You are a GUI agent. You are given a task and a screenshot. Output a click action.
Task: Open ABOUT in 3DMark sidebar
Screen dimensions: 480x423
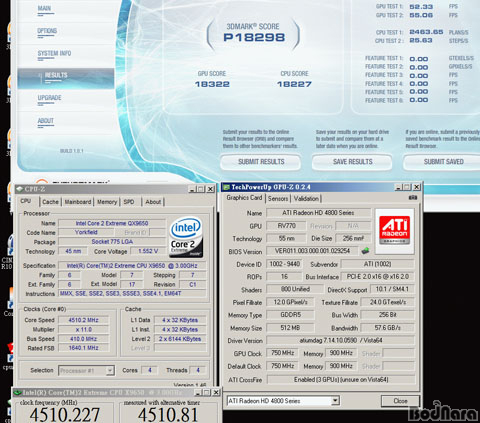45,121
